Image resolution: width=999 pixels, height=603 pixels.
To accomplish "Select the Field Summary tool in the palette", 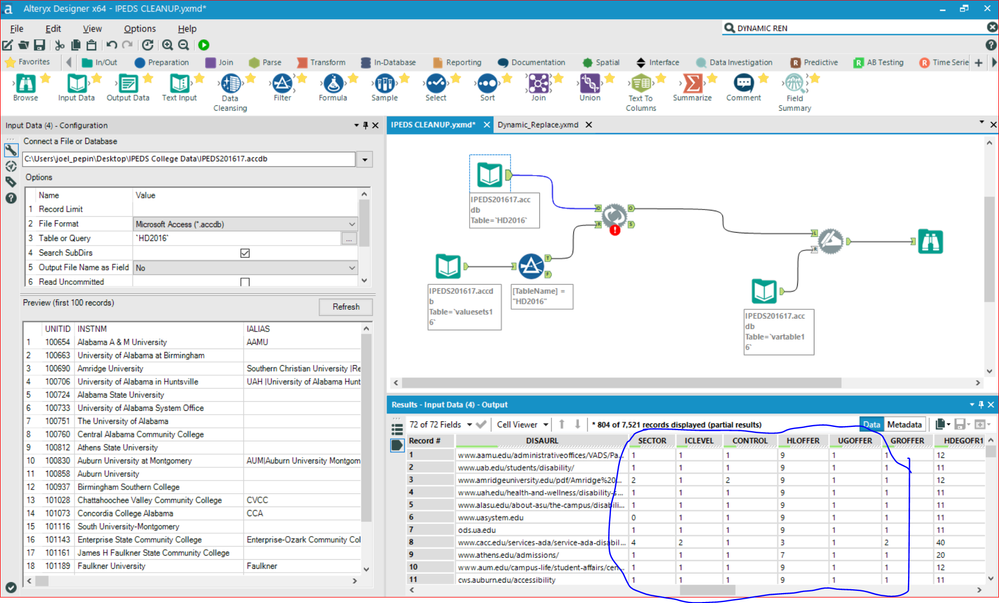I will click(794, 92).
